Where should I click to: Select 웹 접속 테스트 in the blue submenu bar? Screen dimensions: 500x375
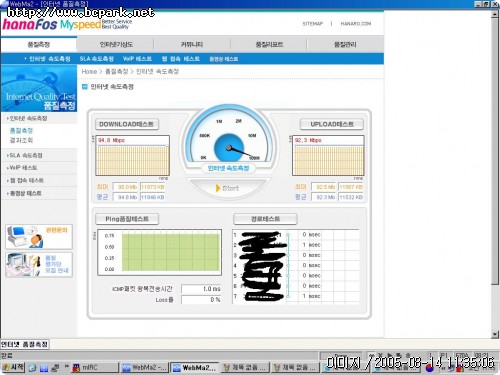(181, 59)
